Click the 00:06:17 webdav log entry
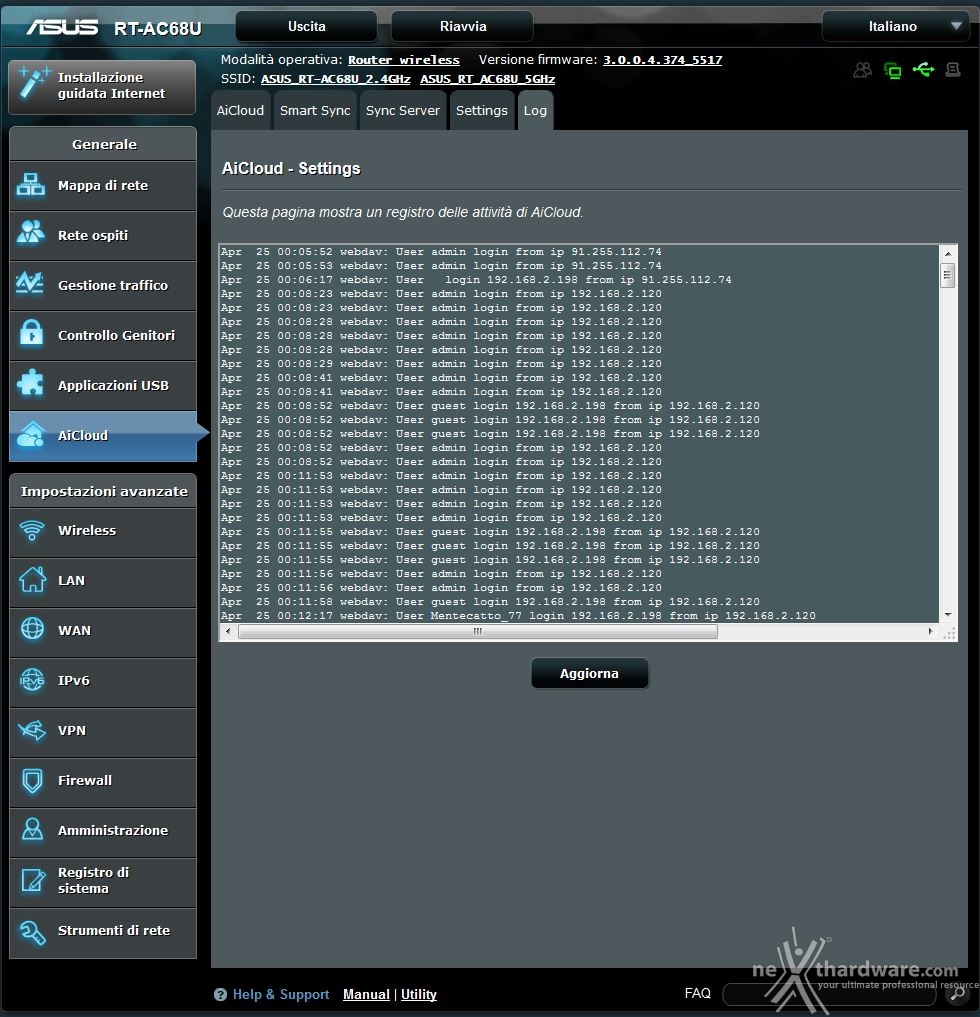The height and width of the screenshot is (1017, 980). (476, 280)
